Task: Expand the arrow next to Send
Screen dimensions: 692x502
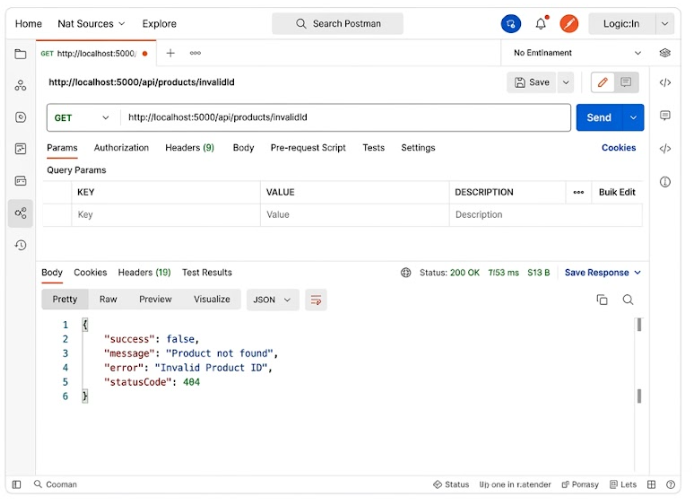Action: coord(633,118)
